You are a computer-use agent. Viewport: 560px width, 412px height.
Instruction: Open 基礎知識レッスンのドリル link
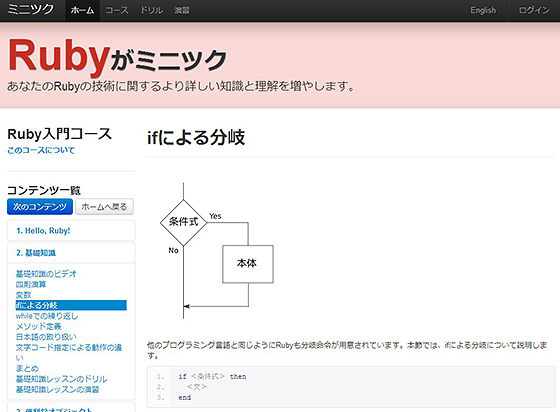[61, 379]
